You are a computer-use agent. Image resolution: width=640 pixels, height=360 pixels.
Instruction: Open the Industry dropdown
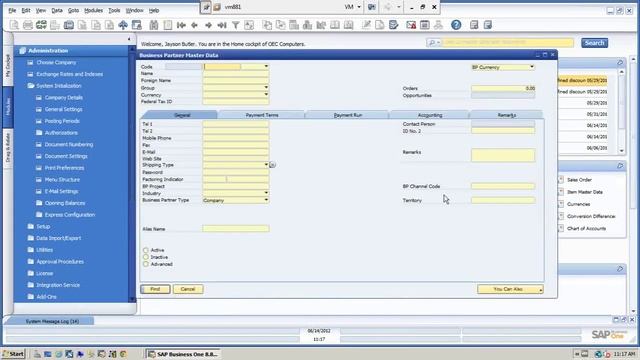[266, 193]
